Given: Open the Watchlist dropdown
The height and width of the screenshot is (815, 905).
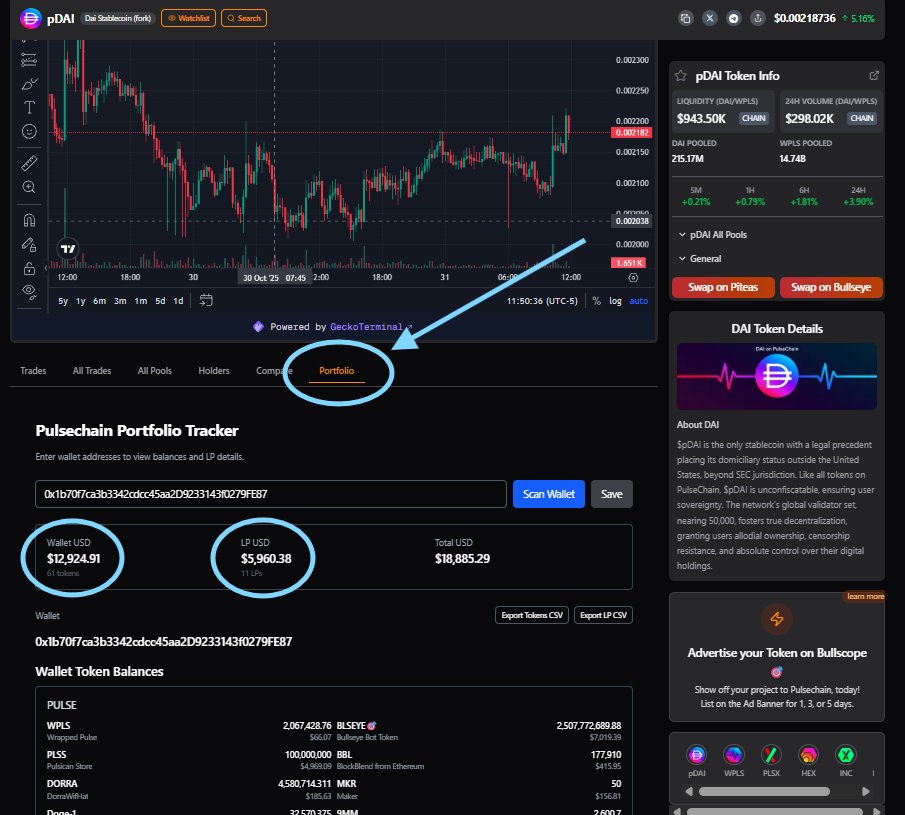Looking at the screenshot, I should (x=188, y=17).
